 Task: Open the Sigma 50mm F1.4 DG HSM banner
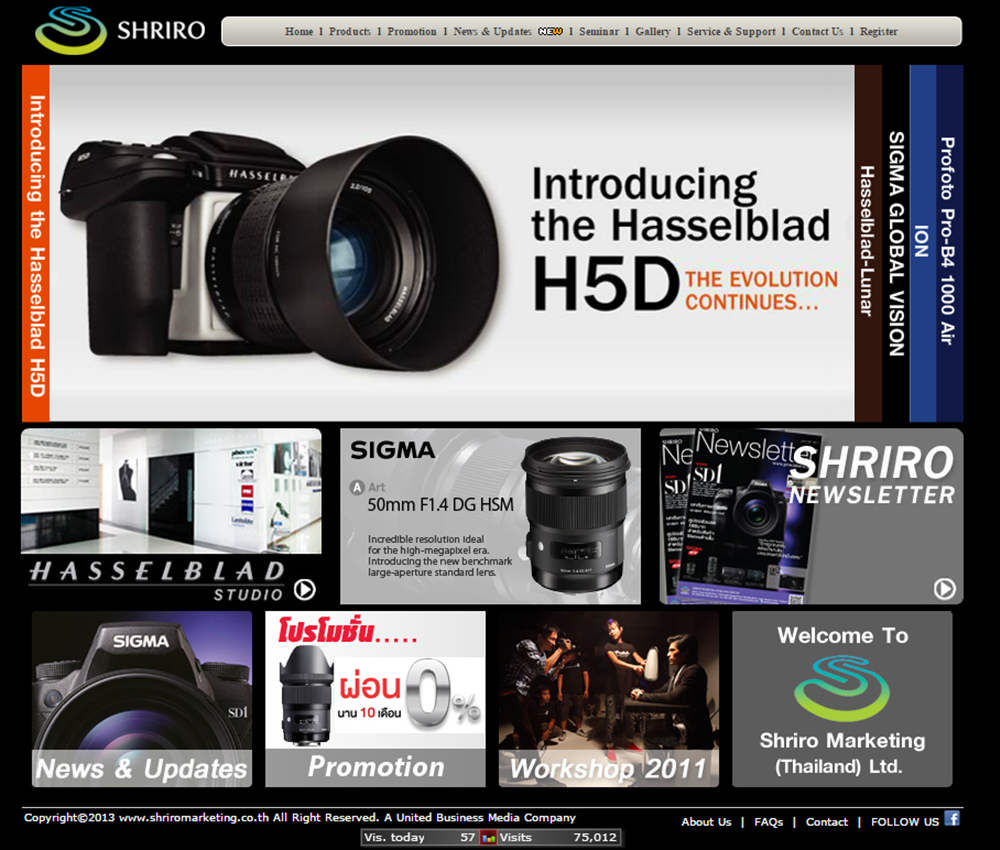(490, 516)
